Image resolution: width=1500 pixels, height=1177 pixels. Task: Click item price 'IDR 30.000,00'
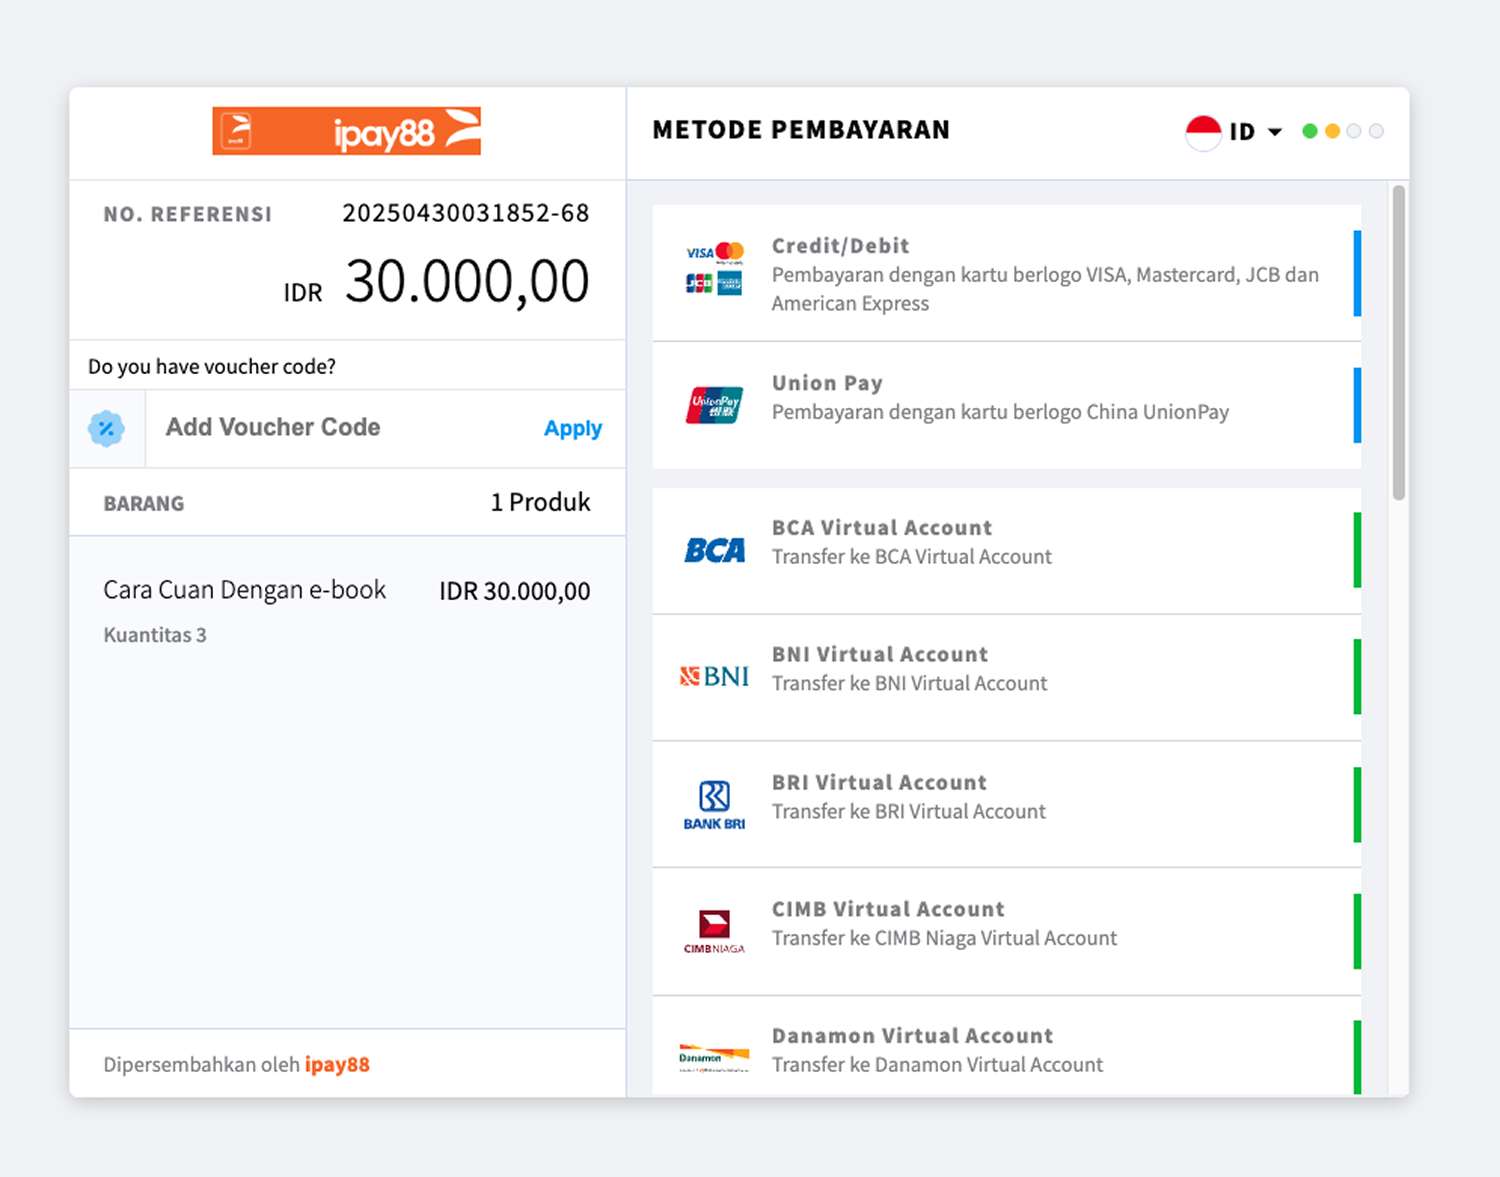click(515, 591)
